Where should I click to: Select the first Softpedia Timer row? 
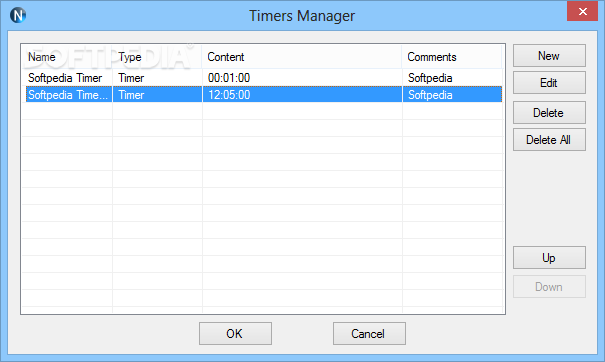point(264,78)
